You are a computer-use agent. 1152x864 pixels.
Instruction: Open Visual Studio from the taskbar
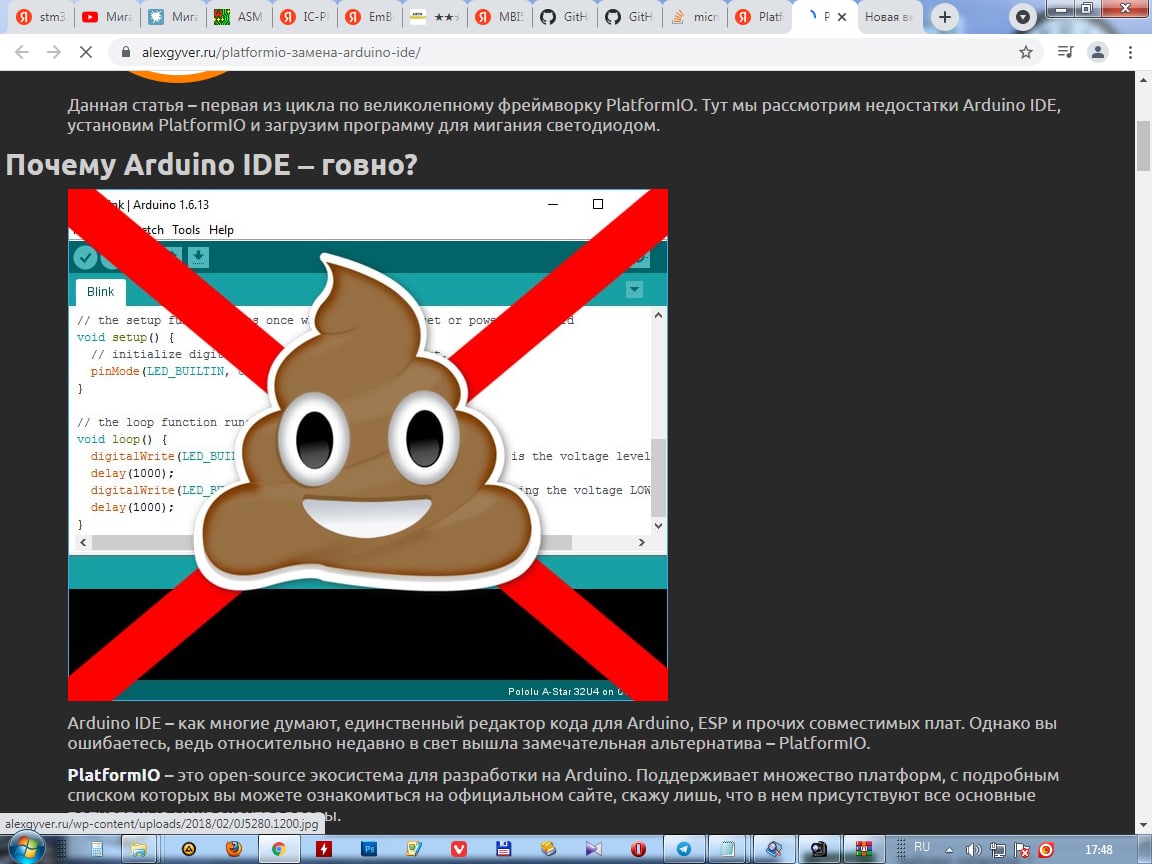pos(593,849)
